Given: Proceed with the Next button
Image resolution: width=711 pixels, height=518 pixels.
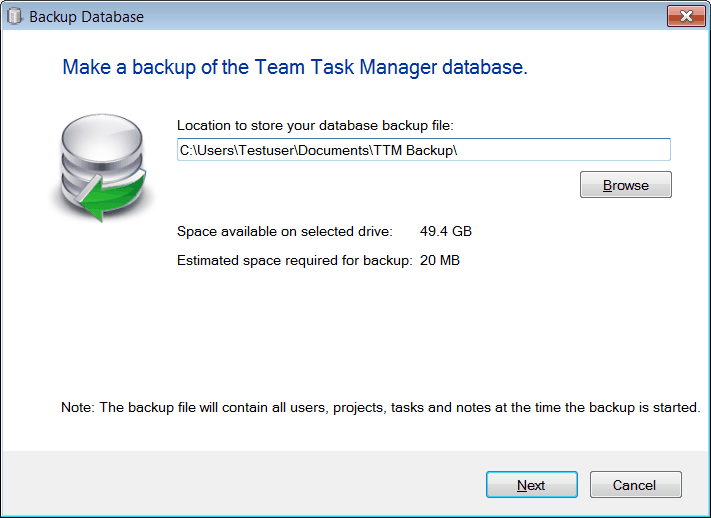Looking at the screenshot, I should point(531,485).
